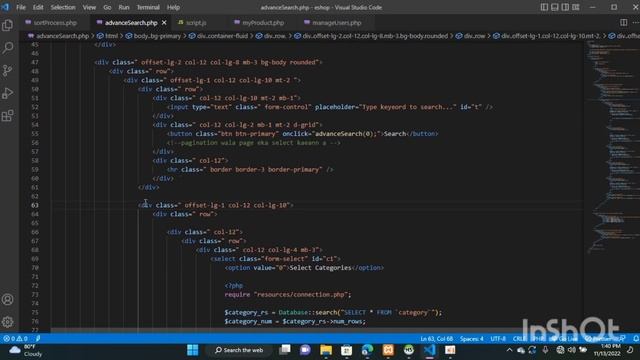Open the Go menu

pos(107,7)
